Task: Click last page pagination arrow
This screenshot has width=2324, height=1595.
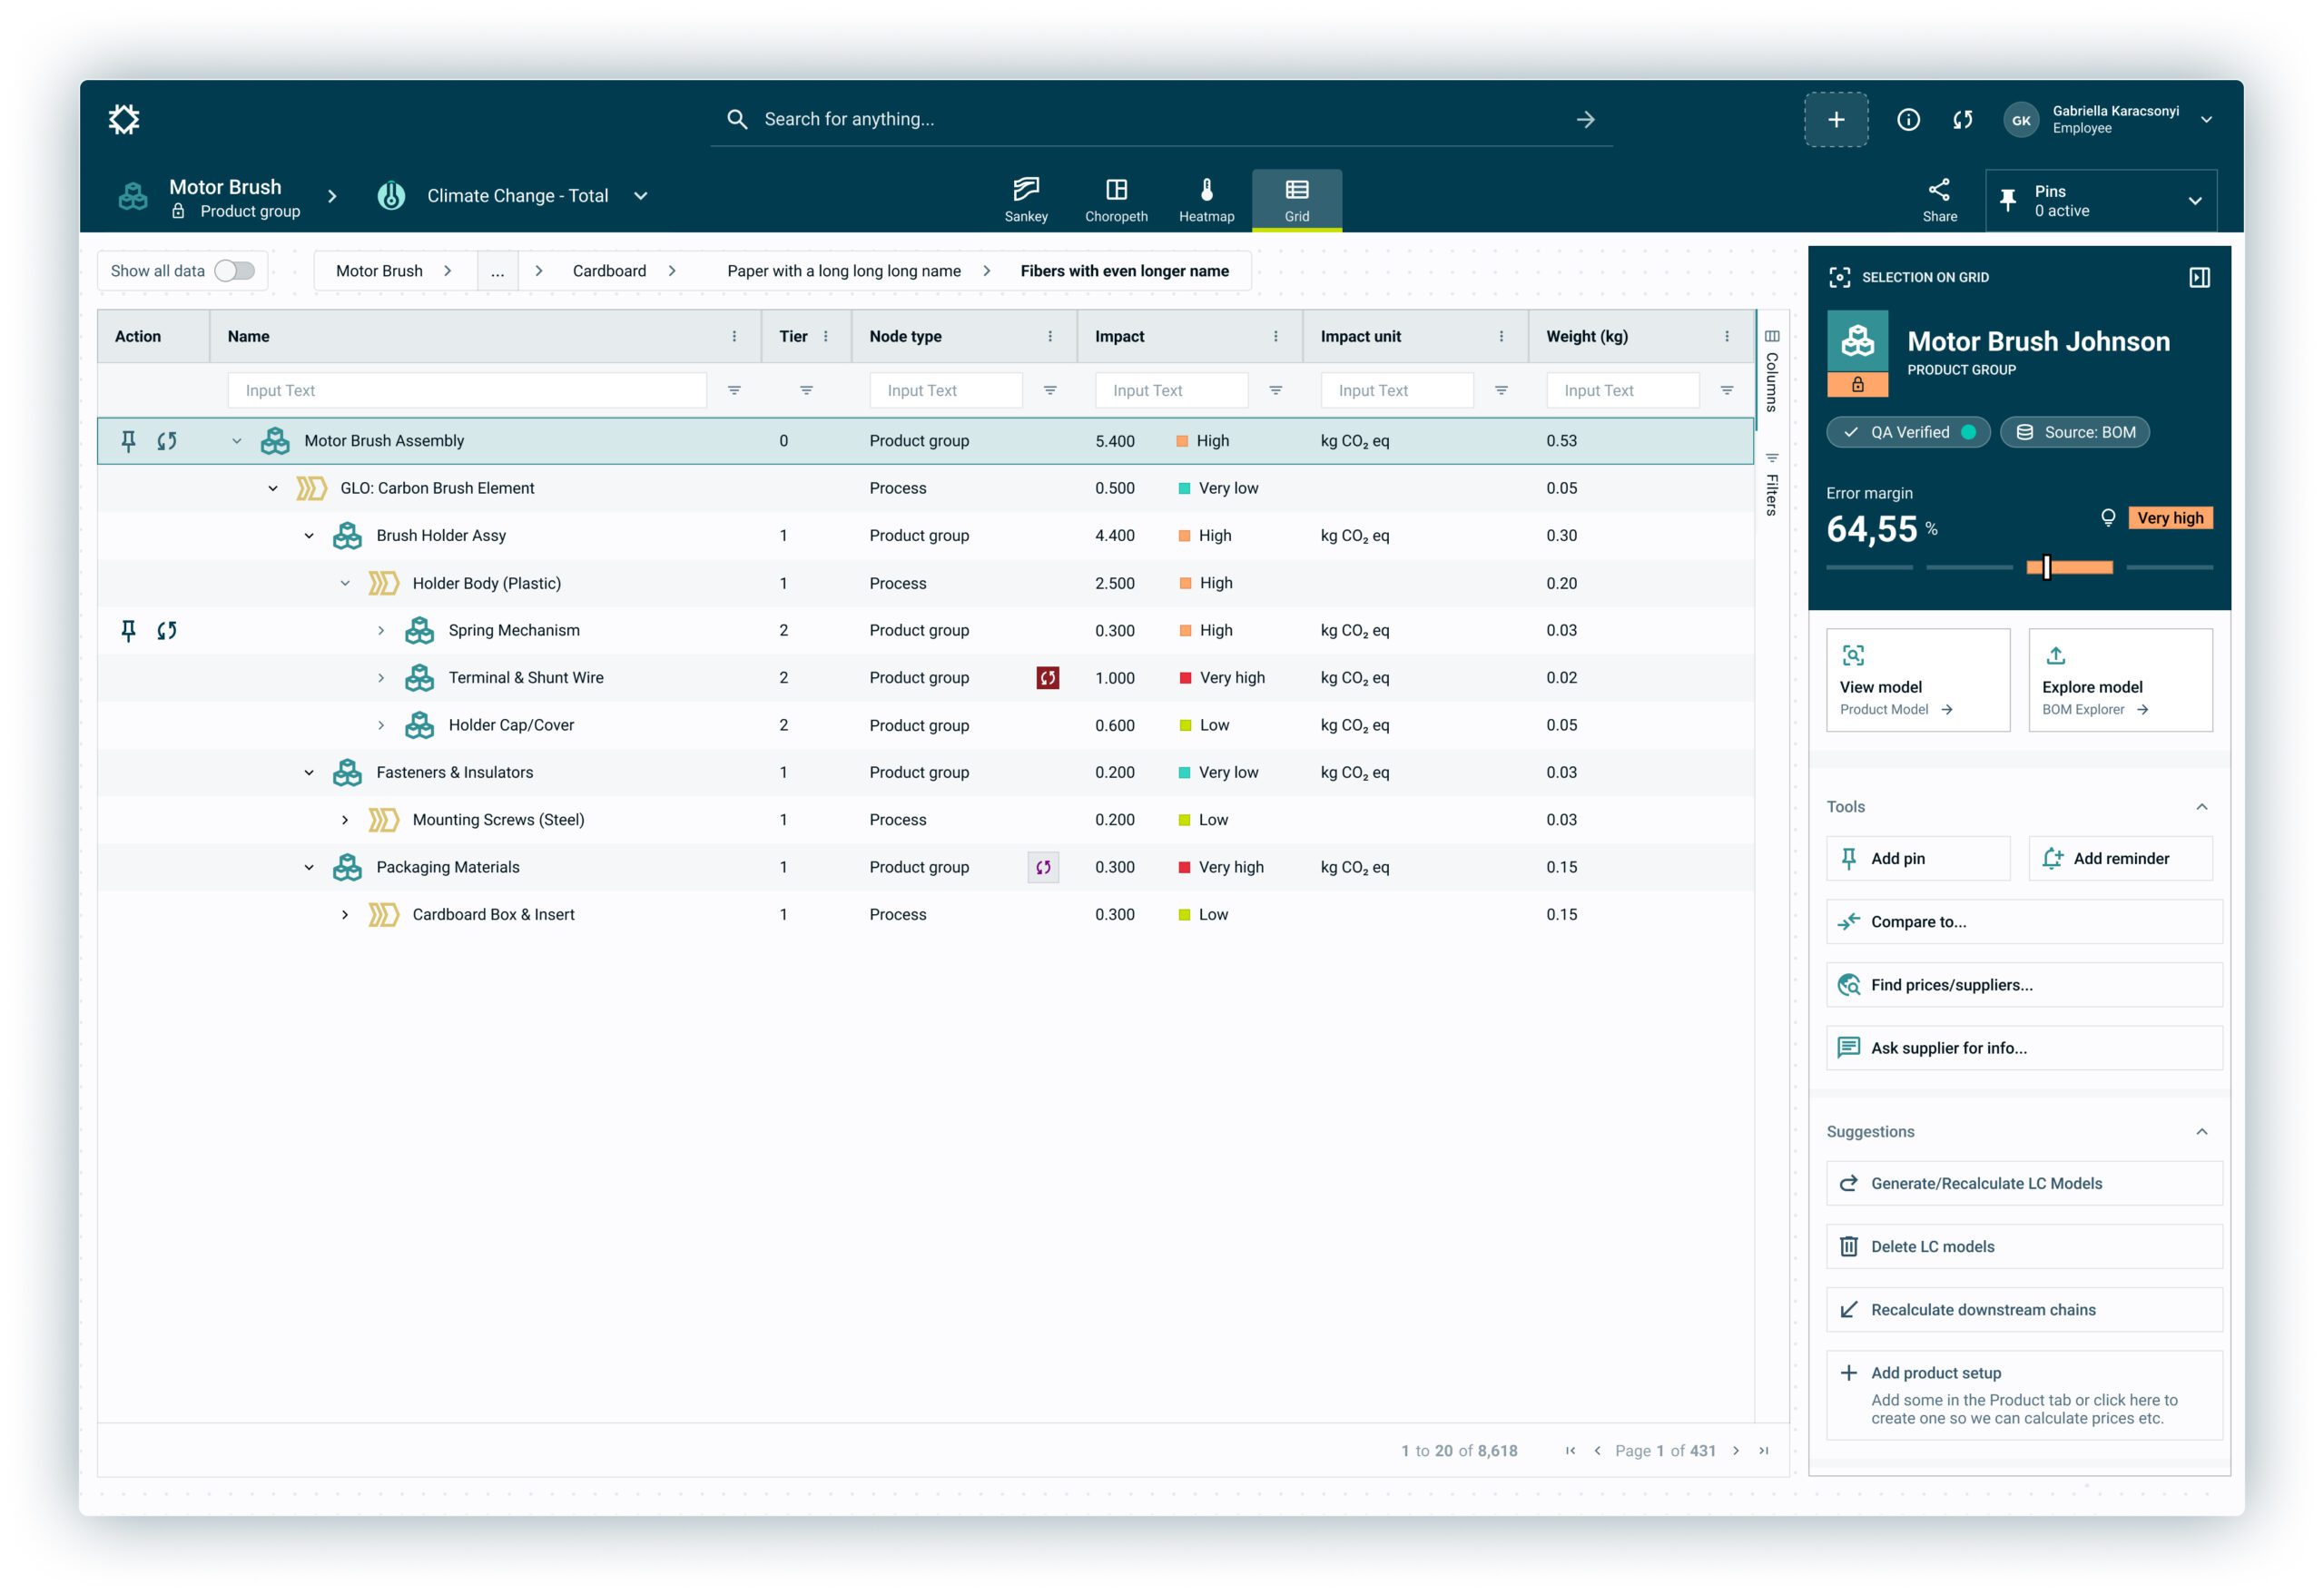Action: pyautogui.click(x=1764, y=1450)
